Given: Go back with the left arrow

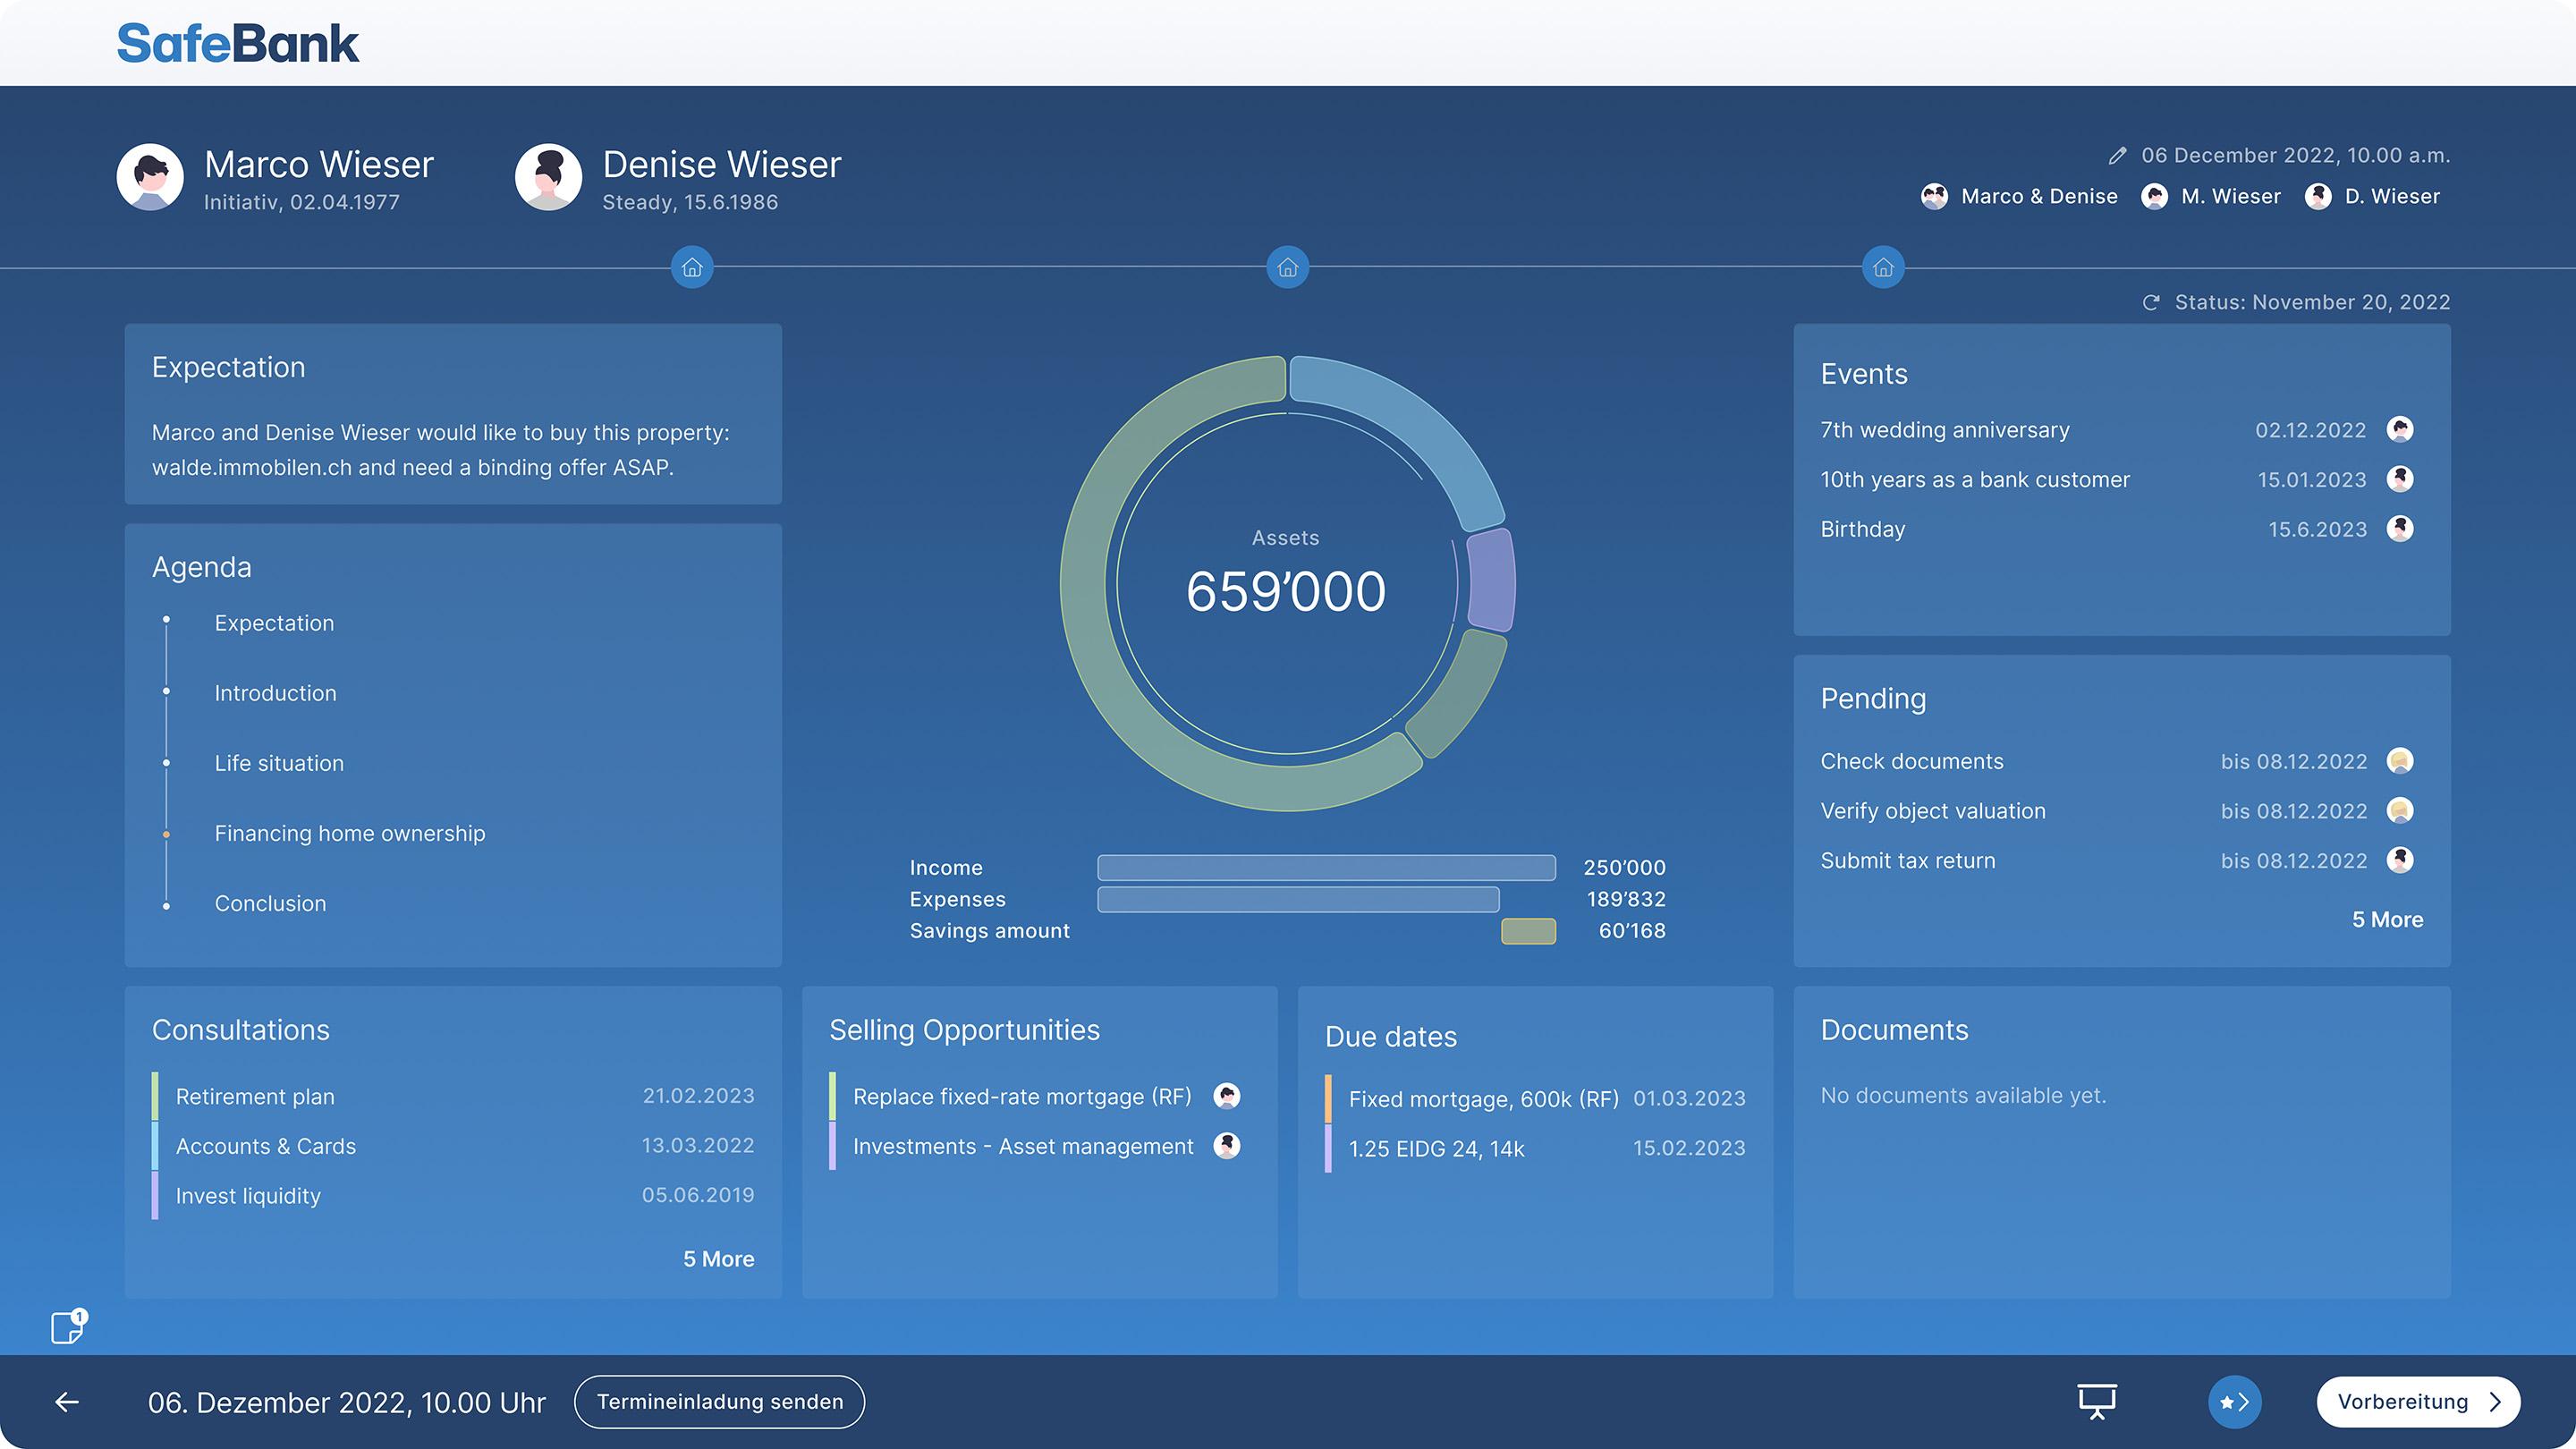Looking at the screenshot, I should 67,1402.
